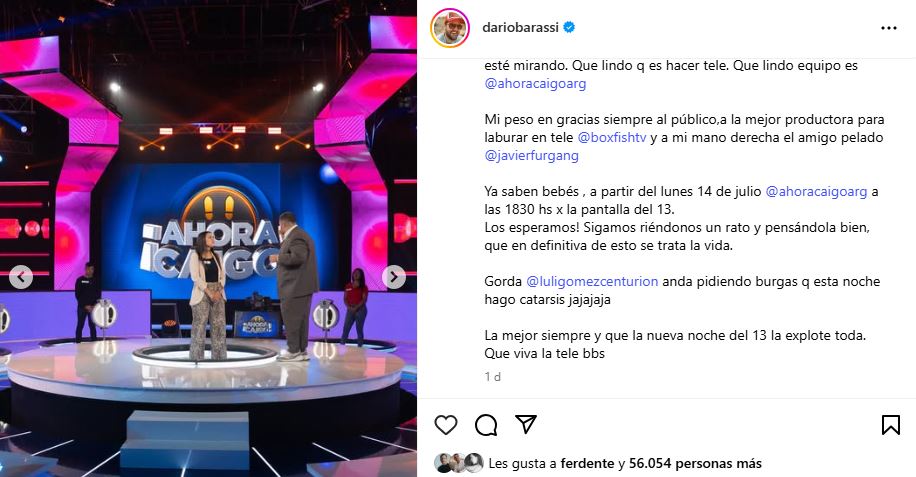Visit the @boxfishtv mention
Image resolution: width=916 pixels, height=477 pixels.
click(612, 138)
